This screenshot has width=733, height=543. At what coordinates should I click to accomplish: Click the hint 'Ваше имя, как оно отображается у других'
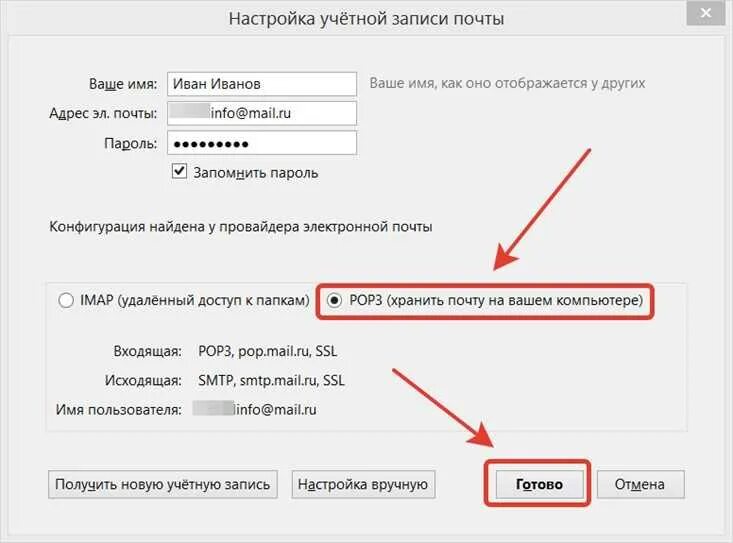point(507,83)
